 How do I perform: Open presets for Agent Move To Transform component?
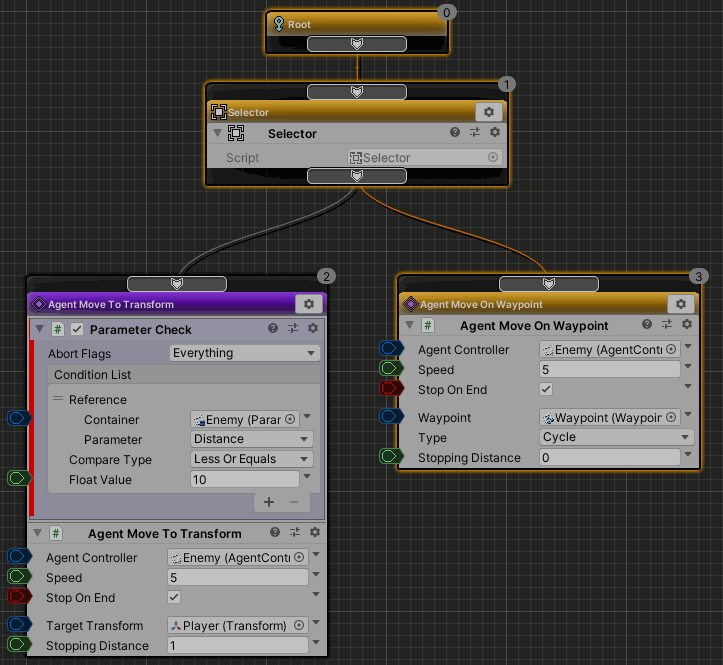click(295, 533)
